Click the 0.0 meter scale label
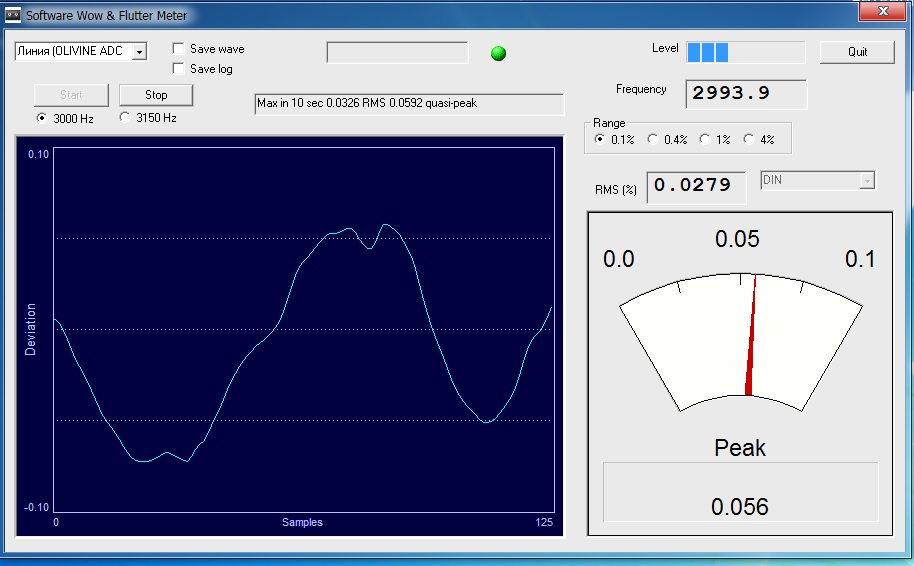Image resolution: width=914 pixels, height=566 pixels. click(618, 259)
